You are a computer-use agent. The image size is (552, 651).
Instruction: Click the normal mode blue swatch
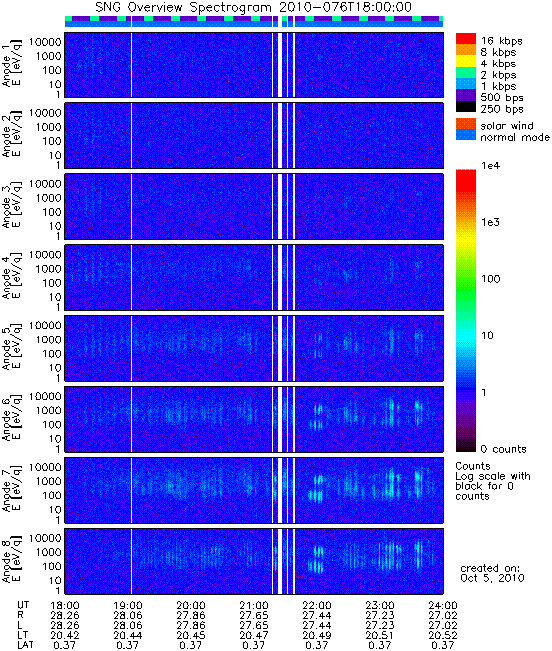466,135
